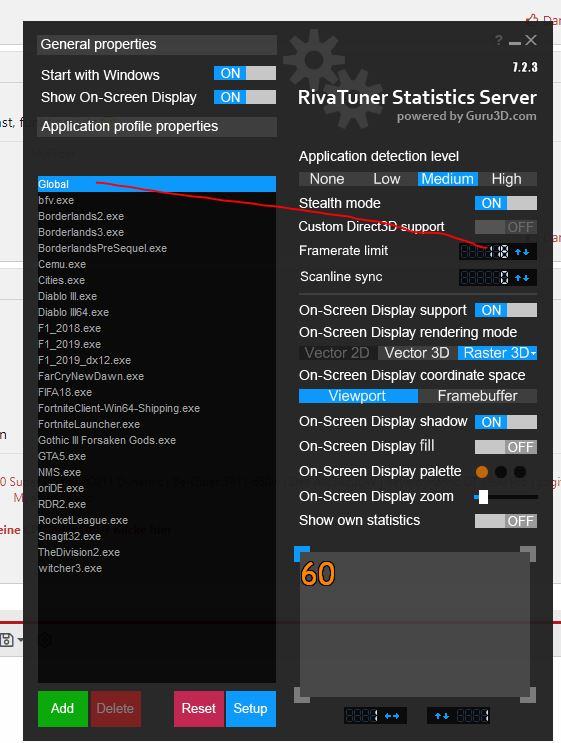This screenshot has height=743, width=561.
Task: Follow the Guru3D.com powered-by link
Action: (467, 117)
